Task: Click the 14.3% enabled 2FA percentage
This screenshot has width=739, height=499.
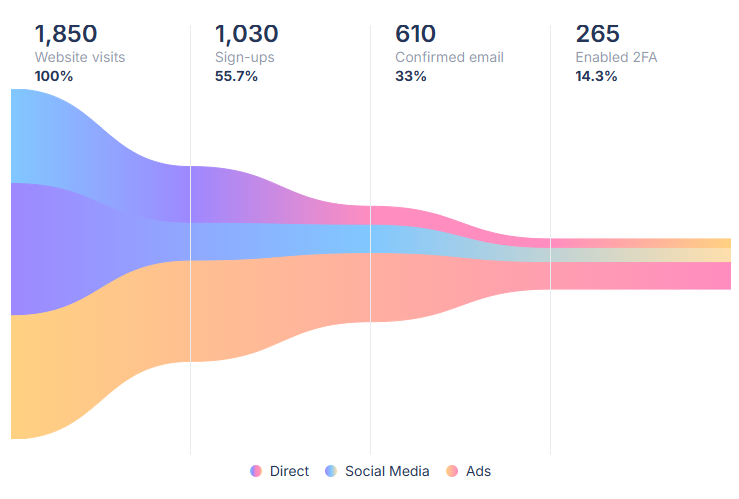Action: pos(596,76)
